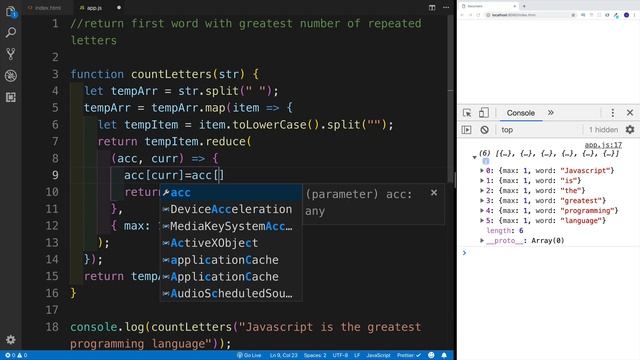This screenshot has width=640, height=360.
Task: Click the Go Live status bar button
Action: pos(249,355)
